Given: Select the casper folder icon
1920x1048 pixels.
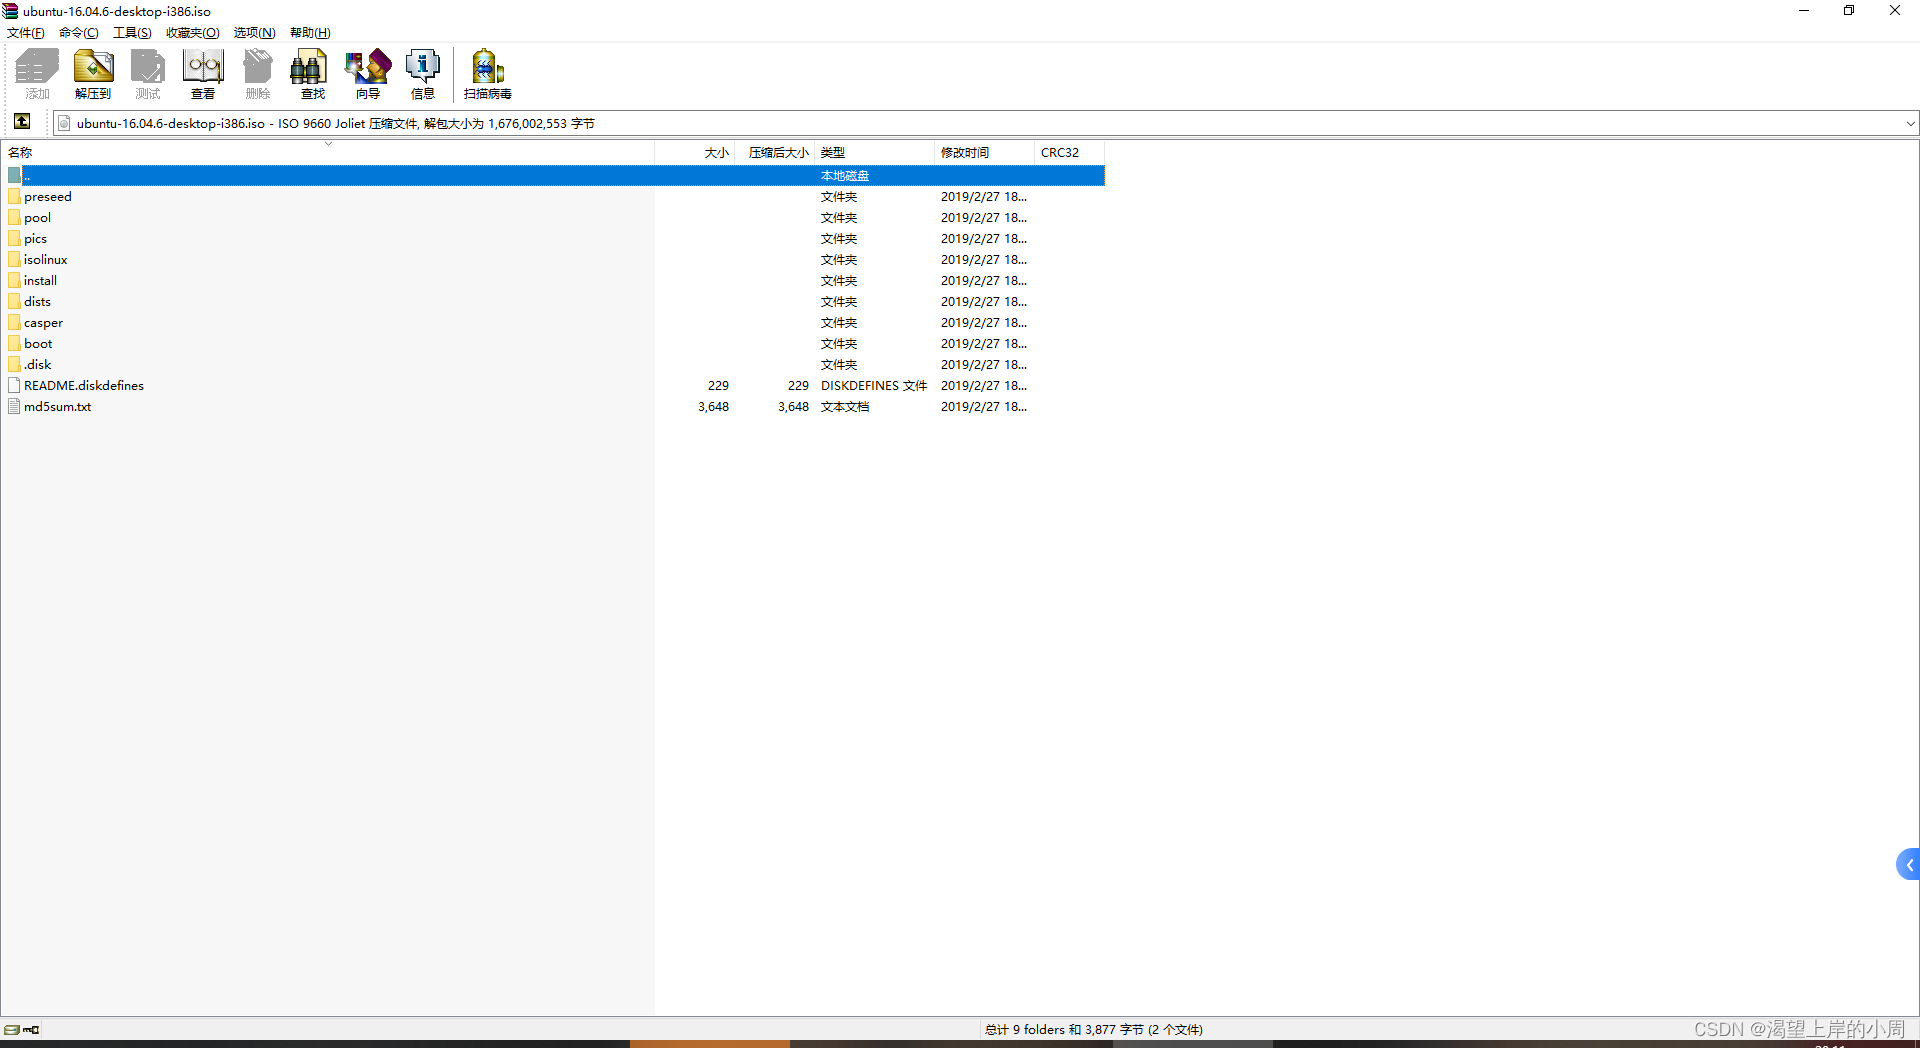Looking at the screenshot, I should [14, 322].
